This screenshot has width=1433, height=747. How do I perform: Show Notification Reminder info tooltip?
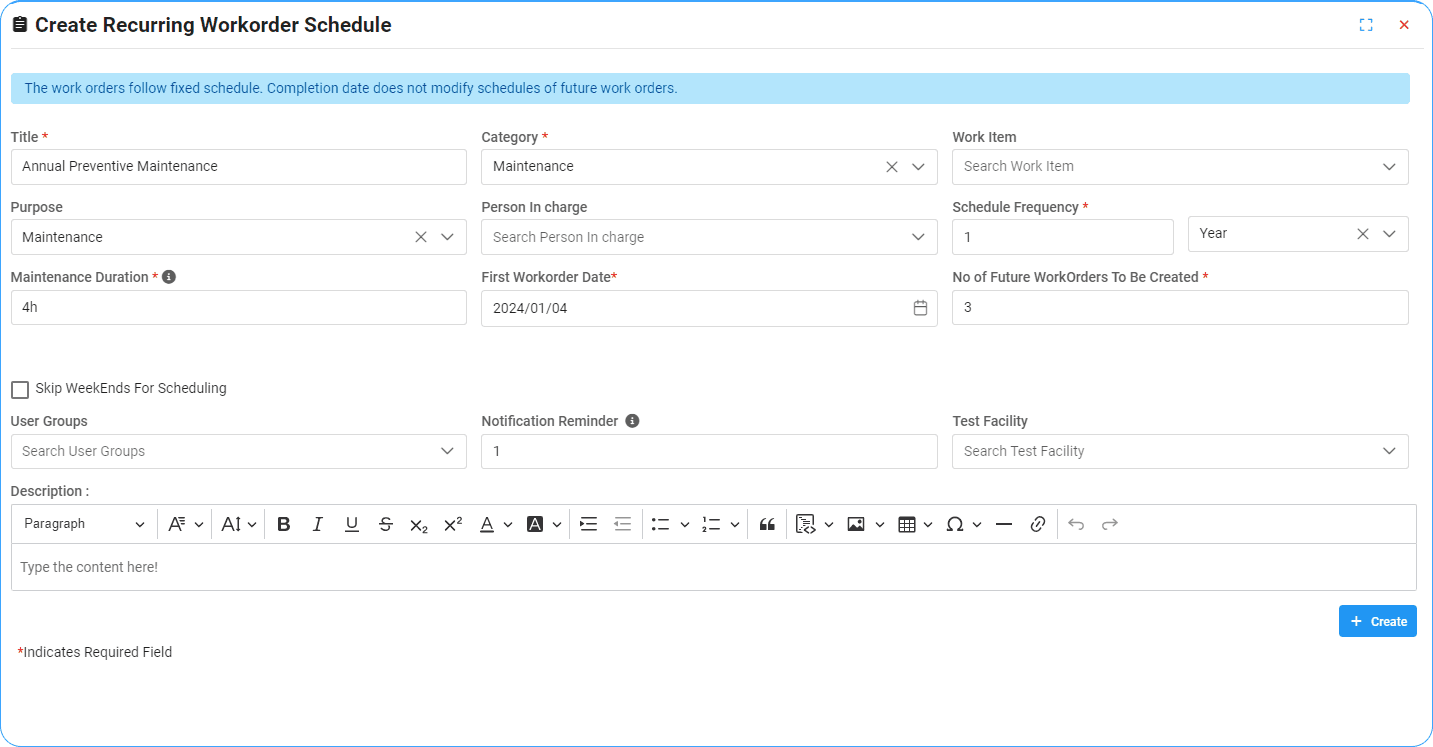tap(632, 421)
